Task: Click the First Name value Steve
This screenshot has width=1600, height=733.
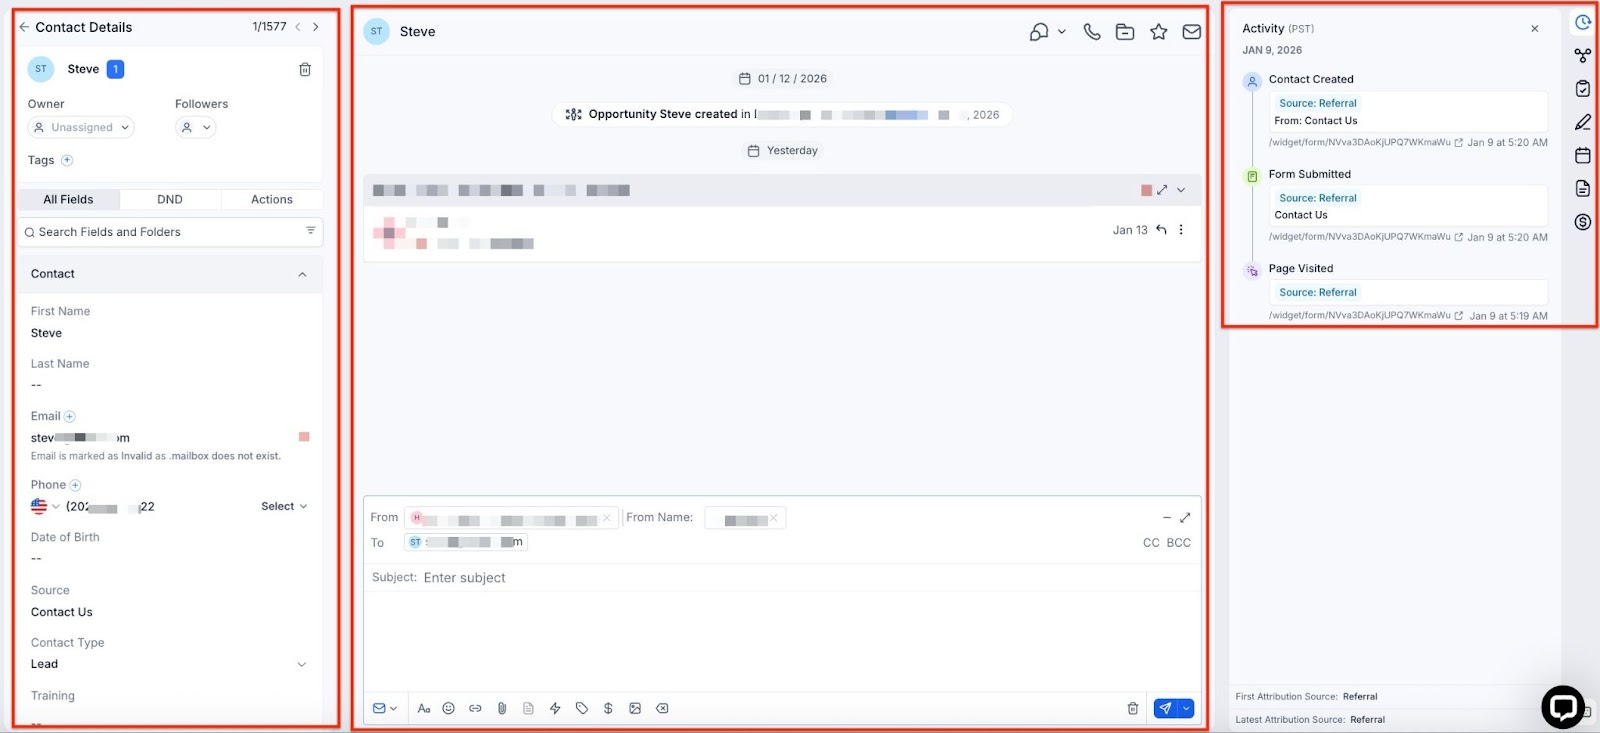Action: coord(46,333)
